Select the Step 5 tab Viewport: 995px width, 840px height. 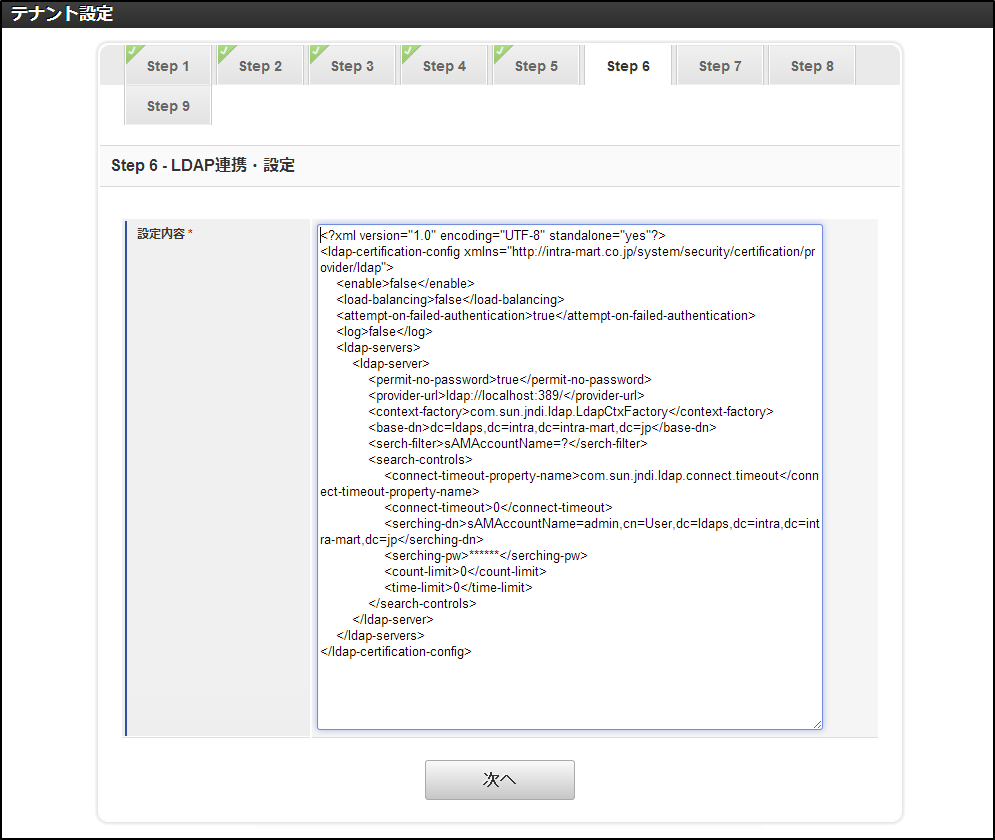536,66
